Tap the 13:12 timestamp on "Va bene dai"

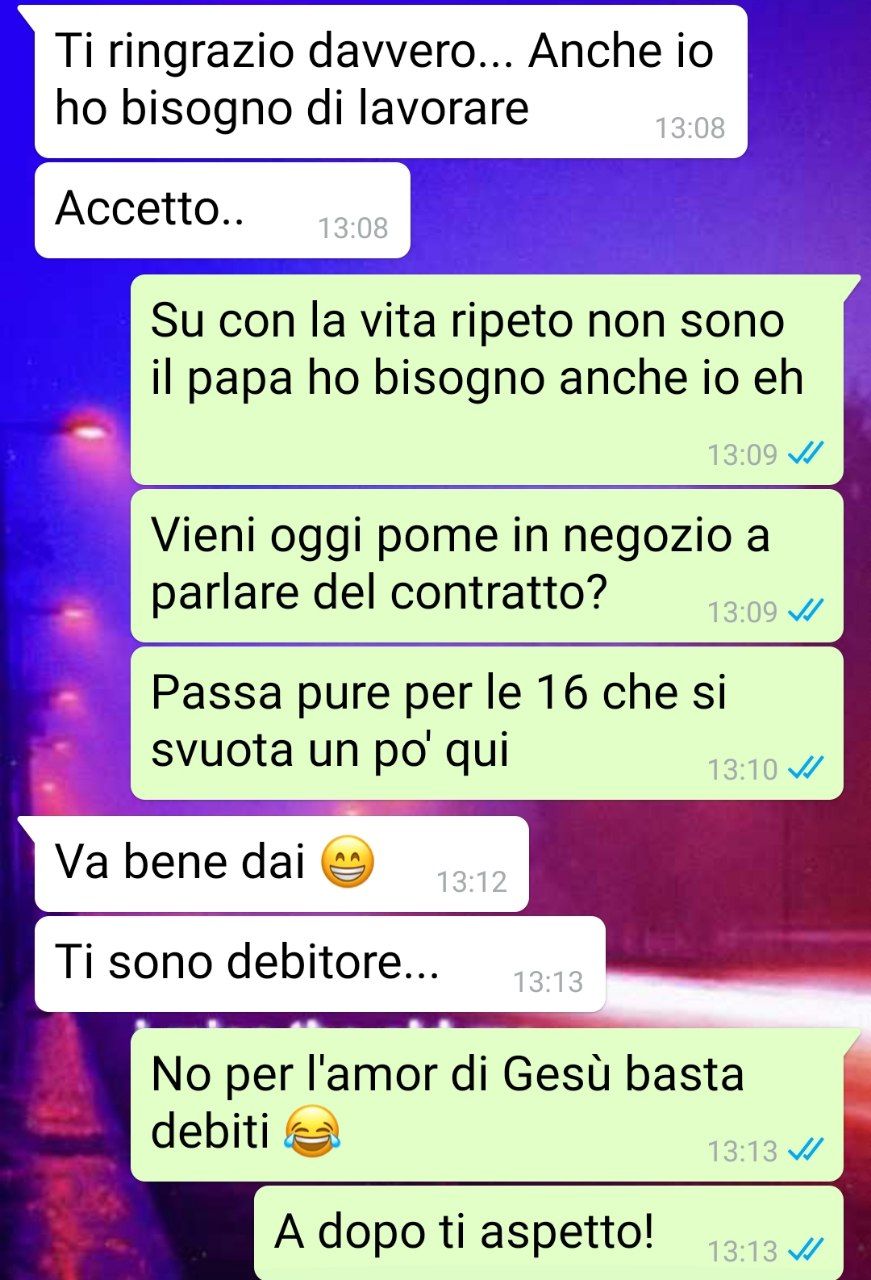click(x=471, y=882)
